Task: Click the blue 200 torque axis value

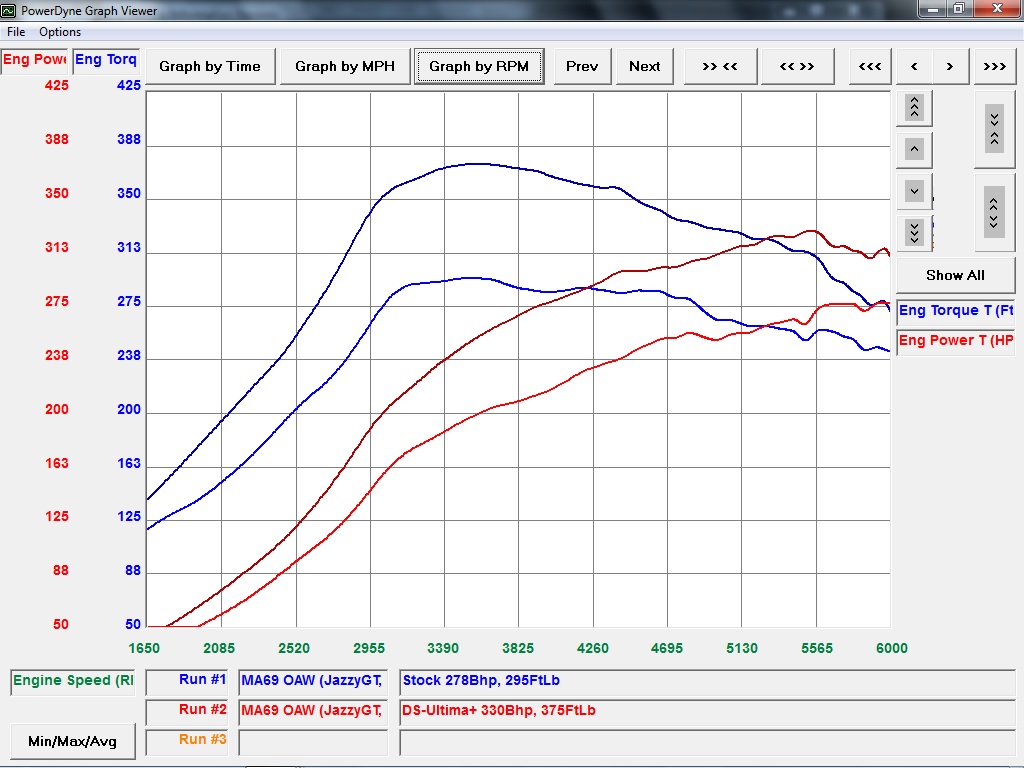Action: click(x=129, y=409)
